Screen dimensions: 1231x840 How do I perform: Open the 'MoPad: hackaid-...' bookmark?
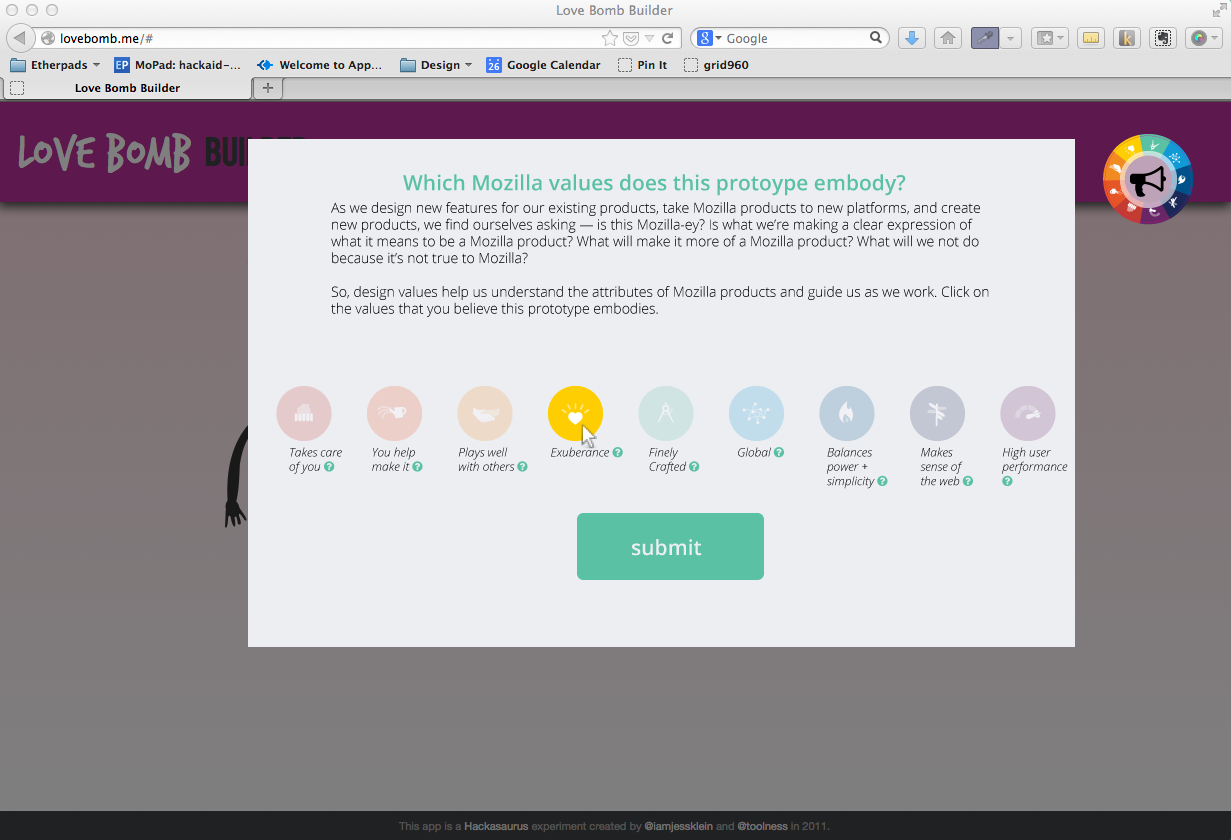[177, 65]
